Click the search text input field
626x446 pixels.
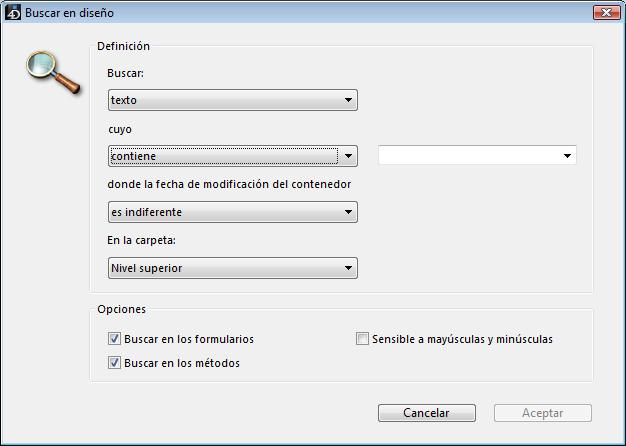469,156
